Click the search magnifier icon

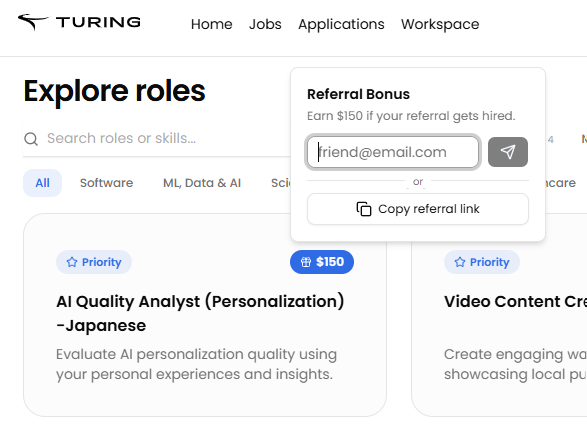coord(31,139)
